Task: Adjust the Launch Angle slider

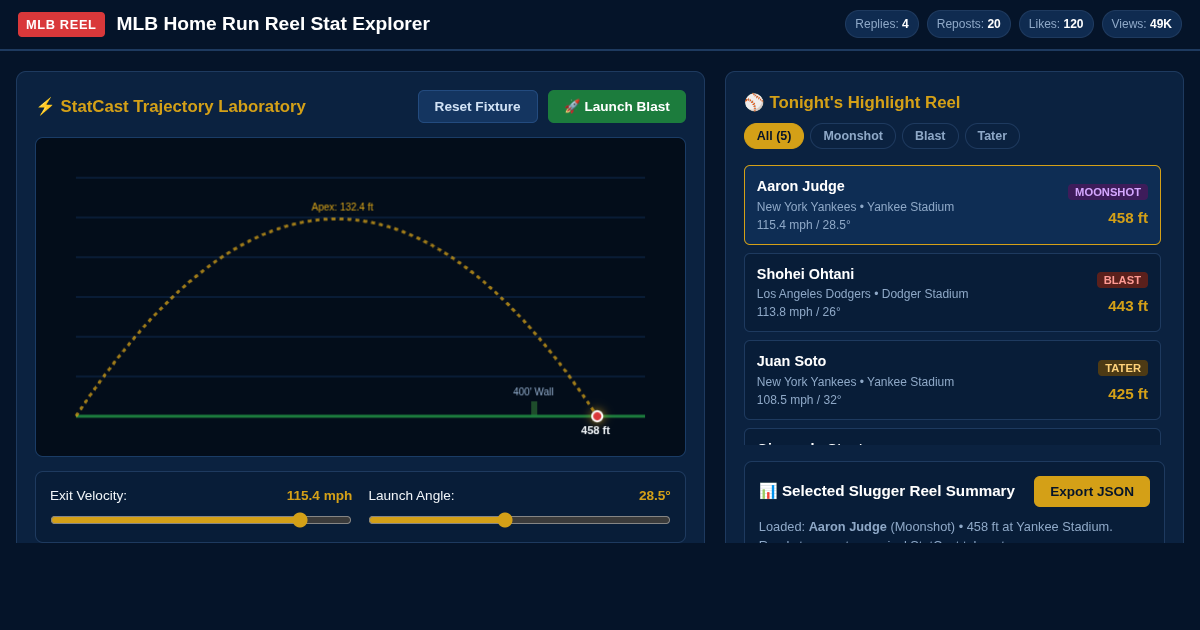Action: [x=519, y=520]
